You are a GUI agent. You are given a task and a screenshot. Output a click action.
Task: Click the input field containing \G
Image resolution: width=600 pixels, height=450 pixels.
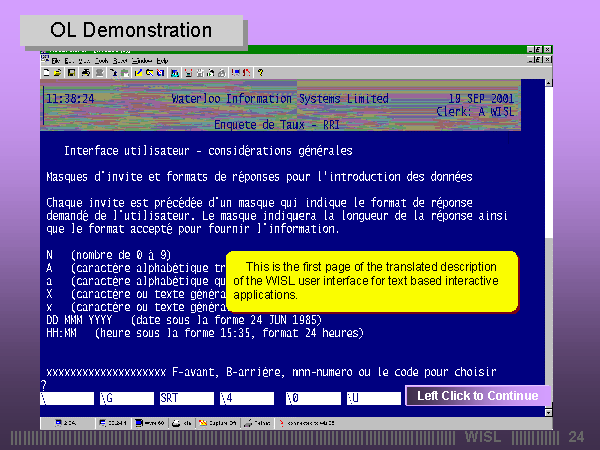[127, 398]
